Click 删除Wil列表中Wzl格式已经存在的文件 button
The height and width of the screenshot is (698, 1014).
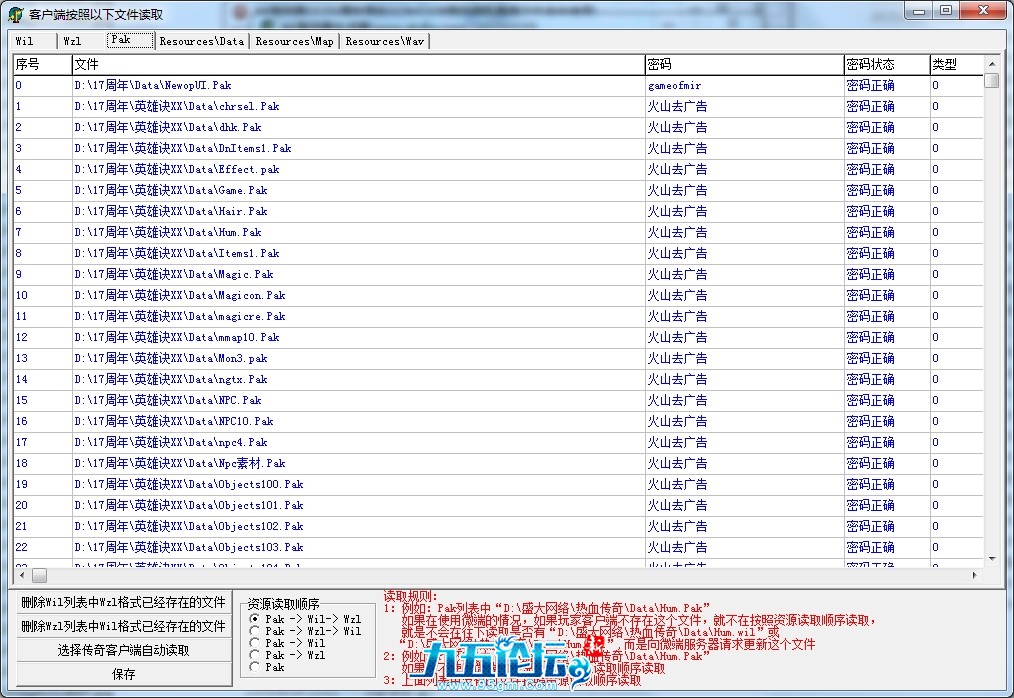point(123,602)
